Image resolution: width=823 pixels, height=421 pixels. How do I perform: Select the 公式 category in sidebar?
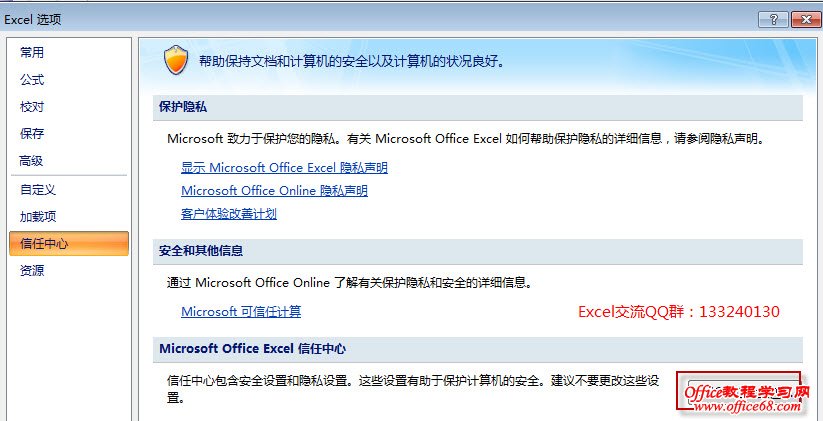32,80
